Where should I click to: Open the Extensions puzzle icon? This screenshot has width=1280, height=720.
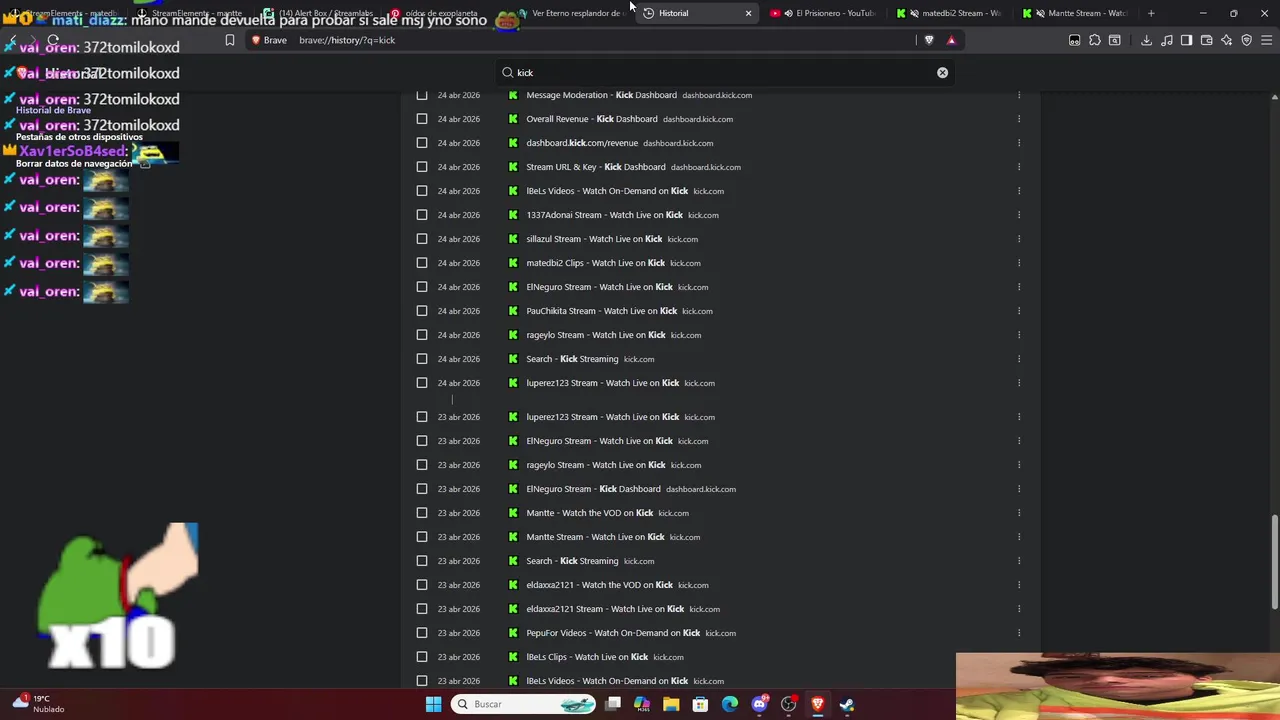pos(1094,40)
